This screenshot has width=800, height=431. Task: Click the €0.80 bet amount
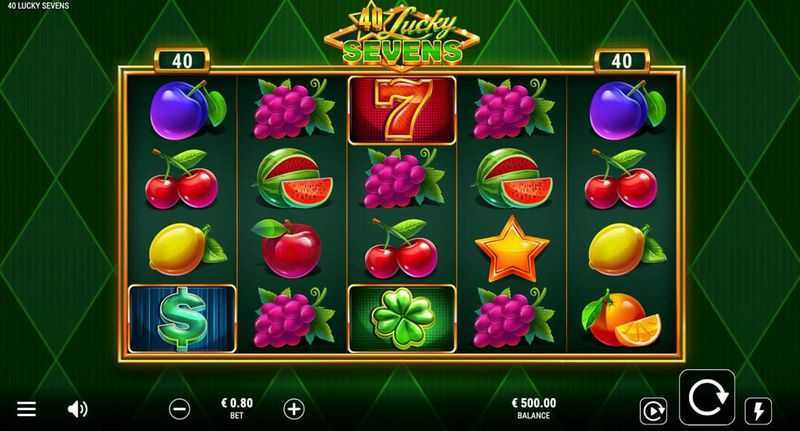pyautogui.click(x=237, y=408)
